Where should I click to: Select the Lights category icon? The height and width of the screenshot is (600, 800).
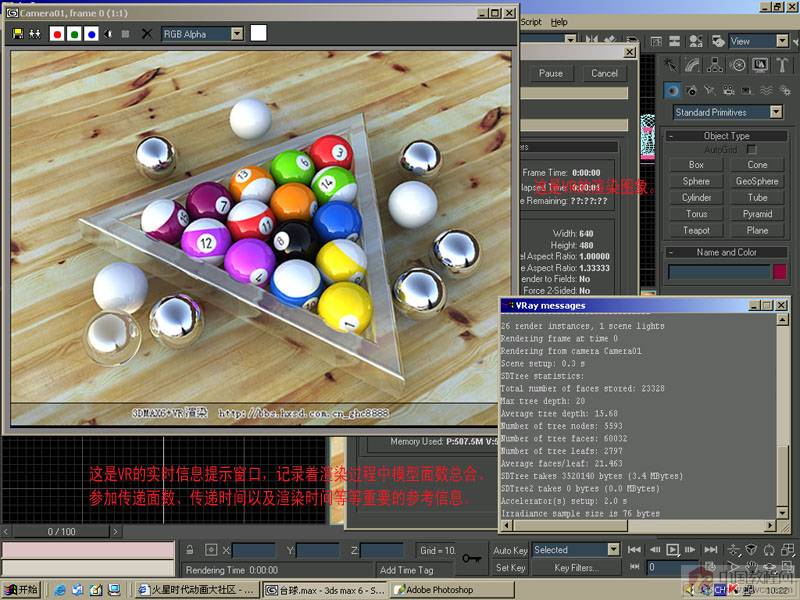[x=710, y=91]
